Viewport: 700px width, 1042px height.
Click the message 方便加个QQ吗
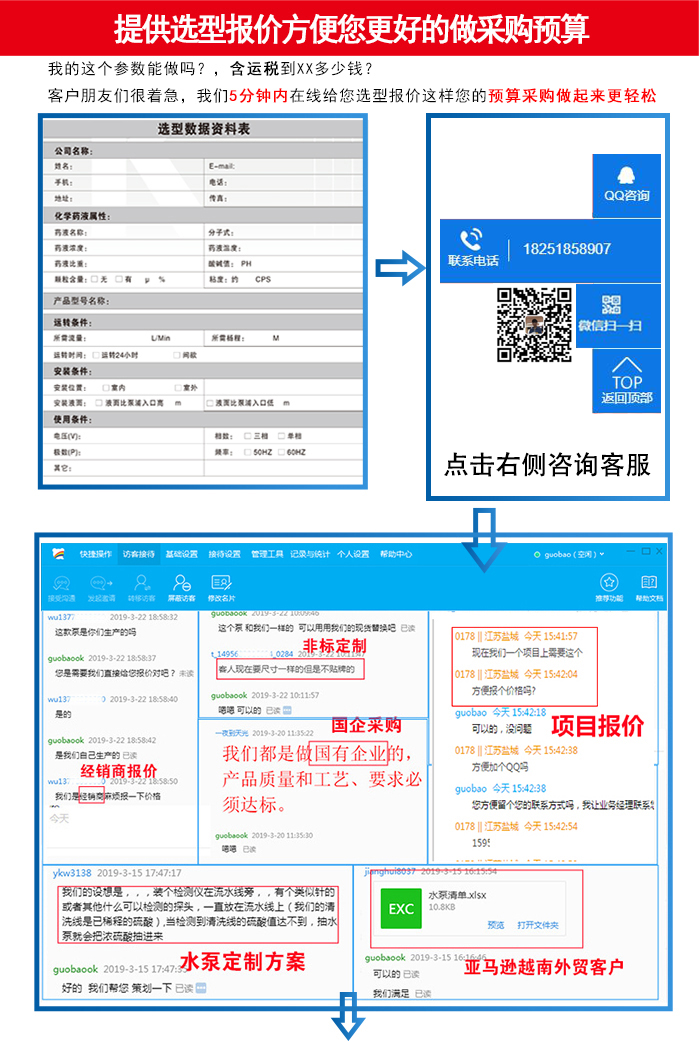click(500, 766)
